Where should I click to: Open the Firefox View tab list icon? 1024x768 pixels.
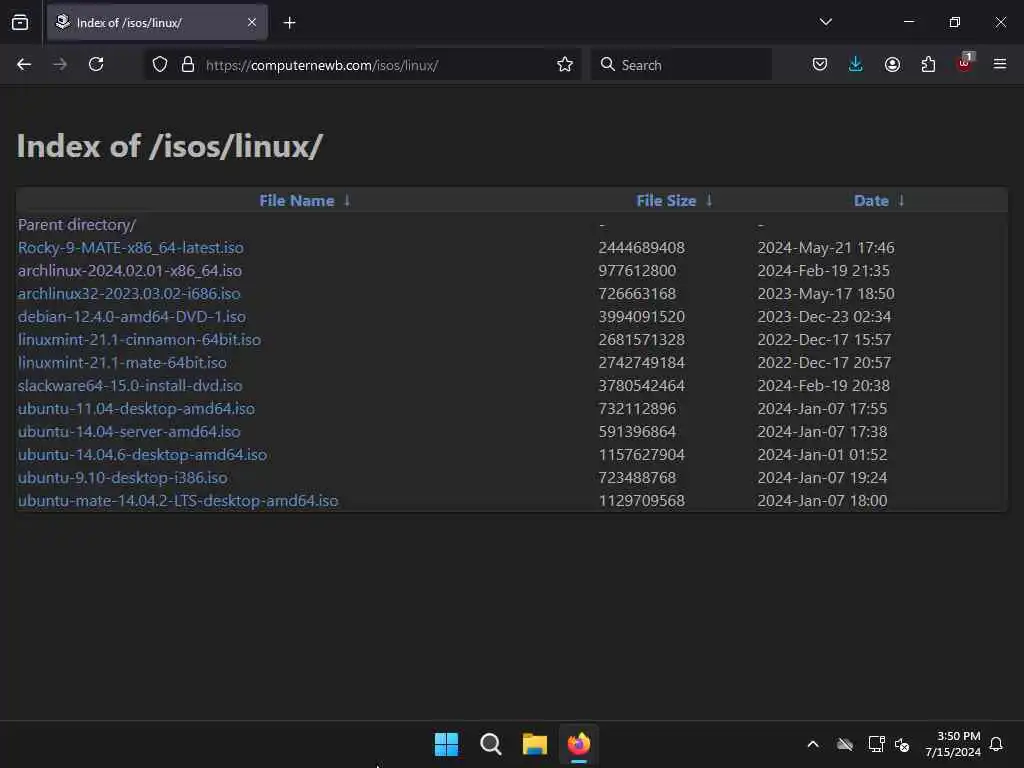coord(20,22)
